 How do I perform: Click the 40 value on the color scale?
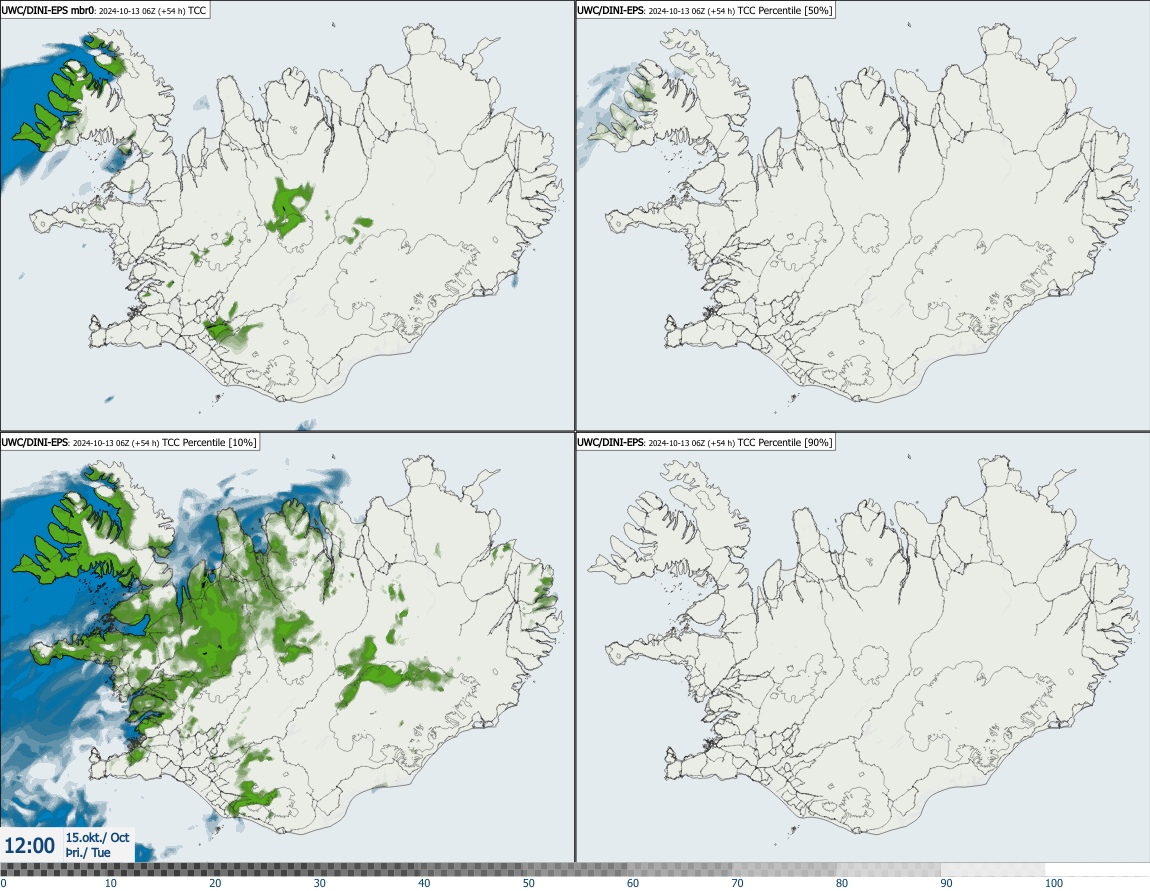point(424,883)
